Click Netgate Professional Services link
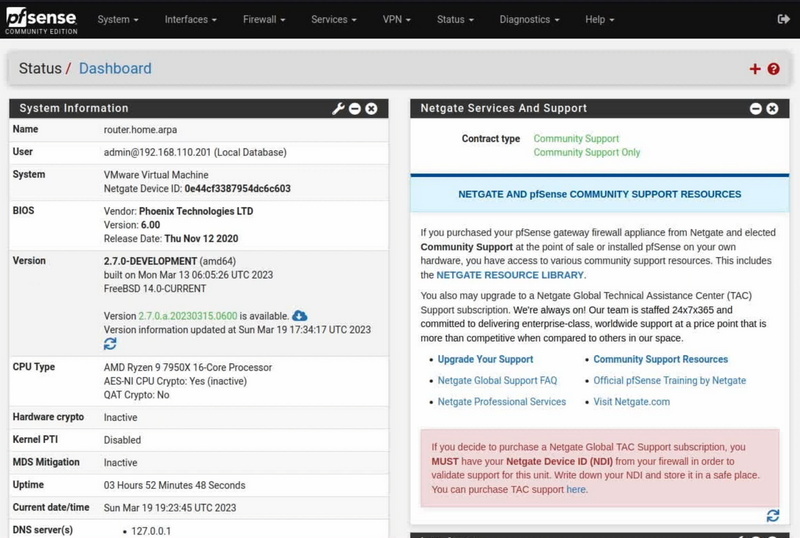This screenshot has height=538, width=800. [502, 402]
